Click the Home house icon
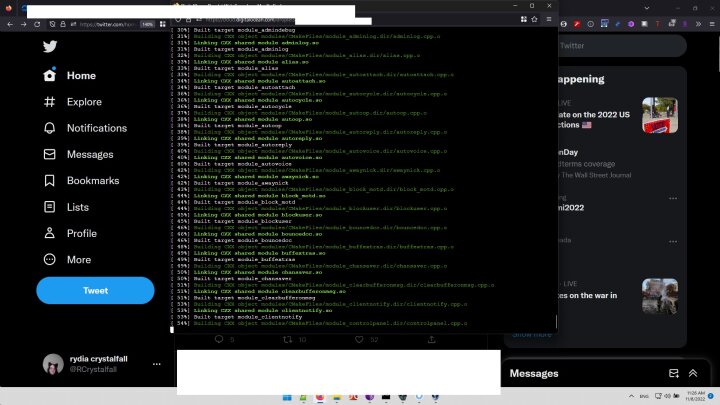The width and height of the screenshot is (720, 405). 50,75
